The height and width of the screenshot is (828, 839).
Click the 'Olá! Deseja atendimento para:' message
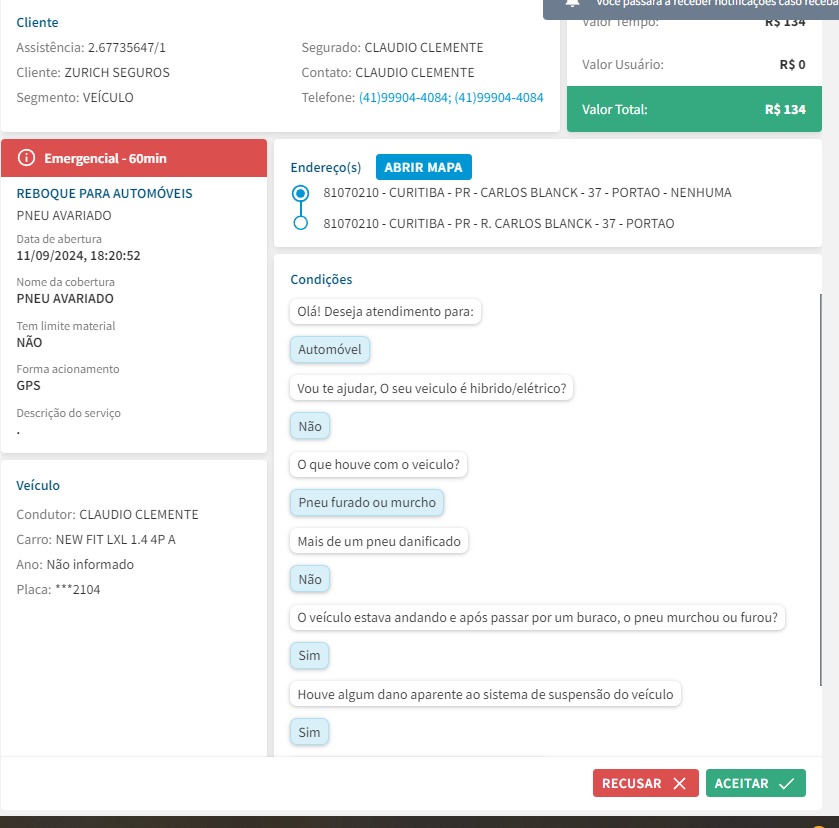[385, 312]
